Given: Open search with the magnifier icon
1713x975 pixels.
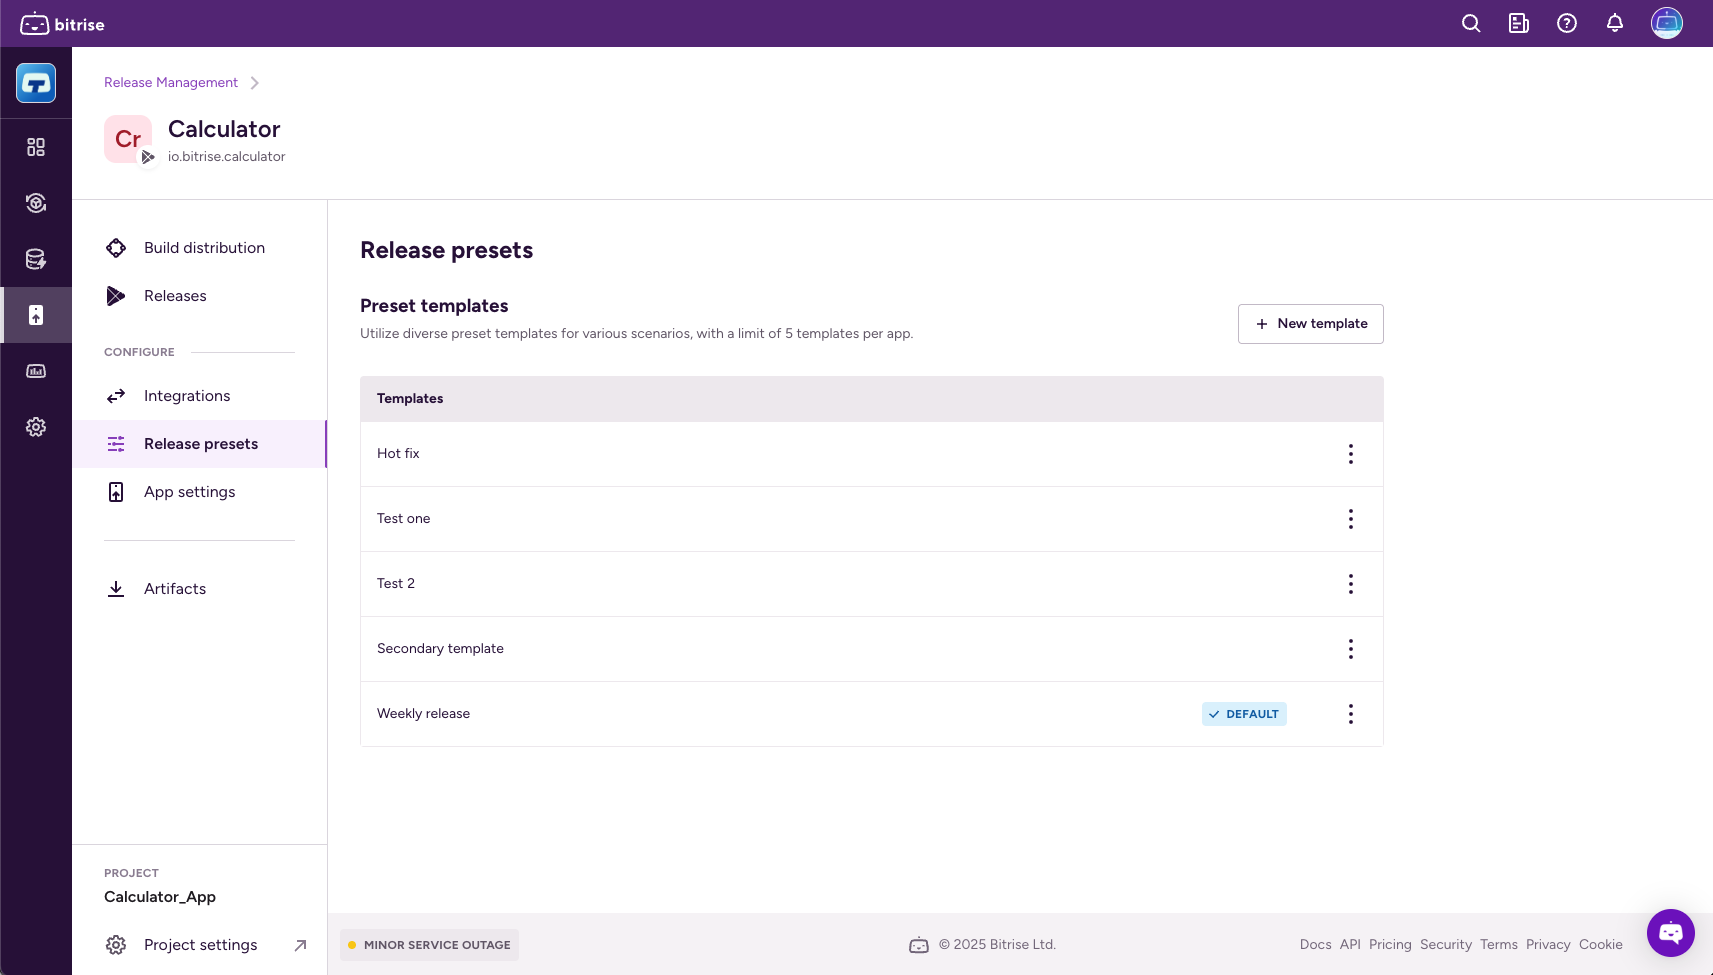Looking at the screenshot, I should [1470, 23].
